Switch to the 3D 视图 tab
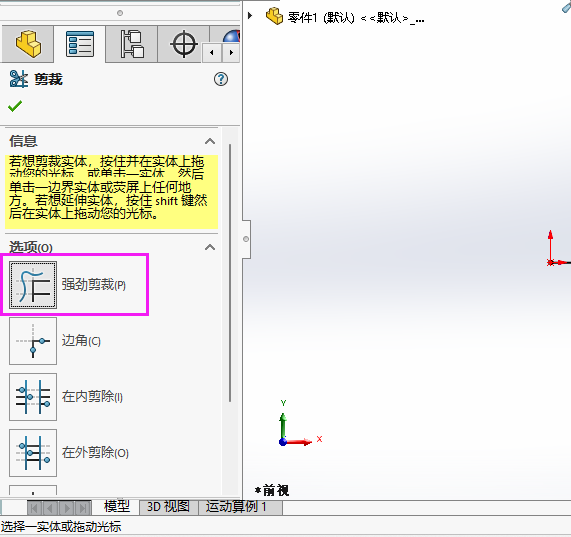Image resolution: width=571 pixels, height=537 pixels. click(168, 506)
